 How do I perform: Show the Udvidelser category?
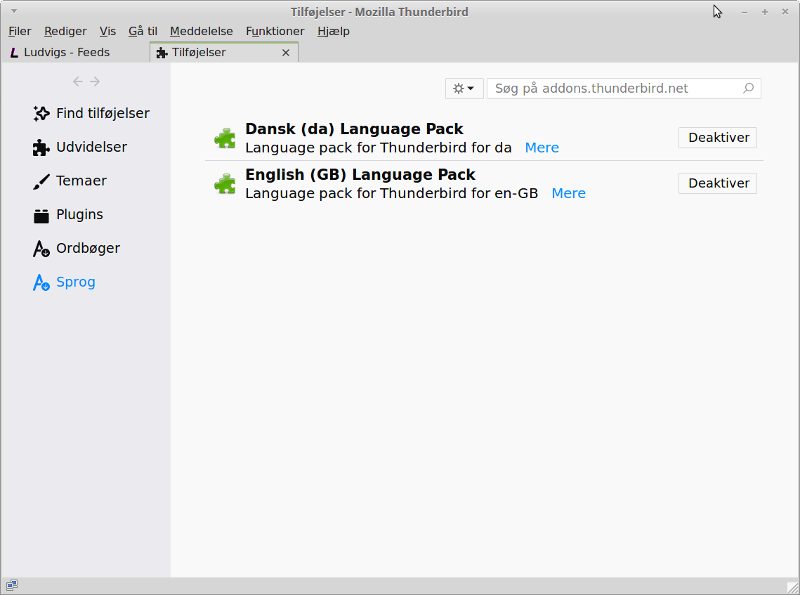80,147
